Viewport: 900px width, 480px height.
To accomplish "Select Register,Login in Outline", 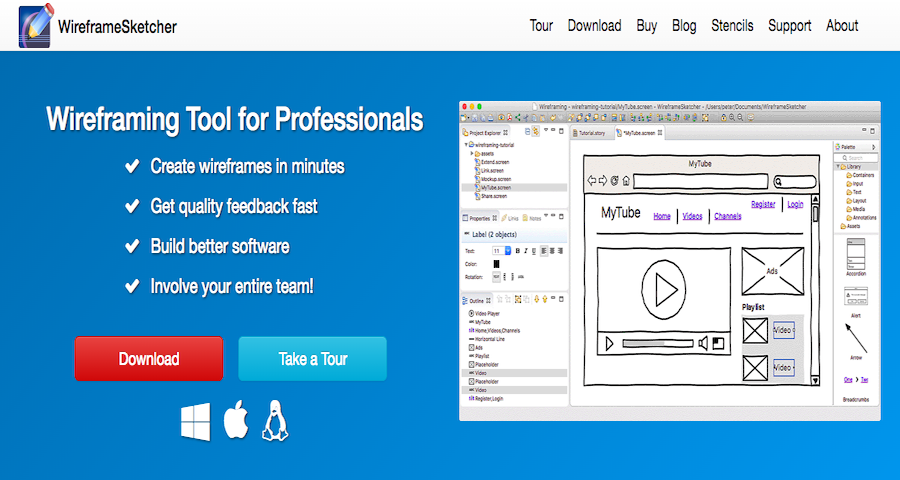I will (486, 398).
